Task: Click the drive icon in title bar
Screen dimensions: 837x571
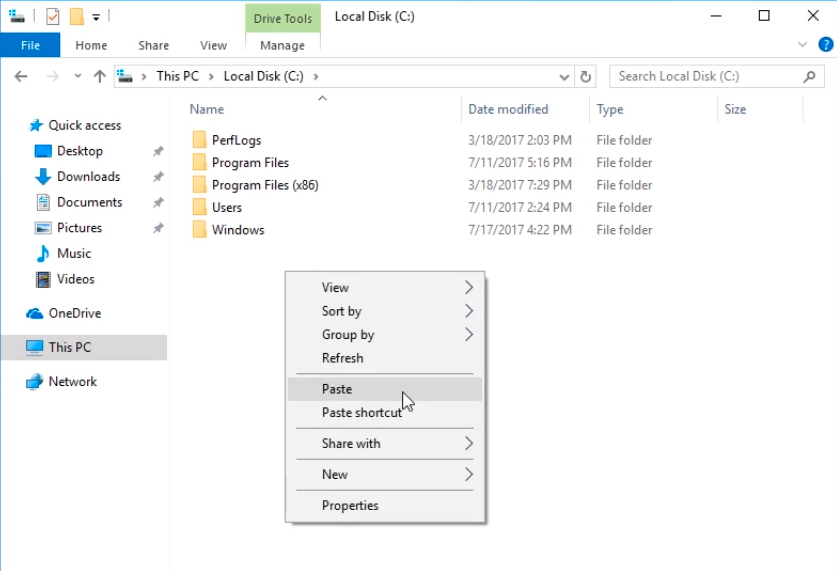Action: pyautogui.click(x=17, y=17)
